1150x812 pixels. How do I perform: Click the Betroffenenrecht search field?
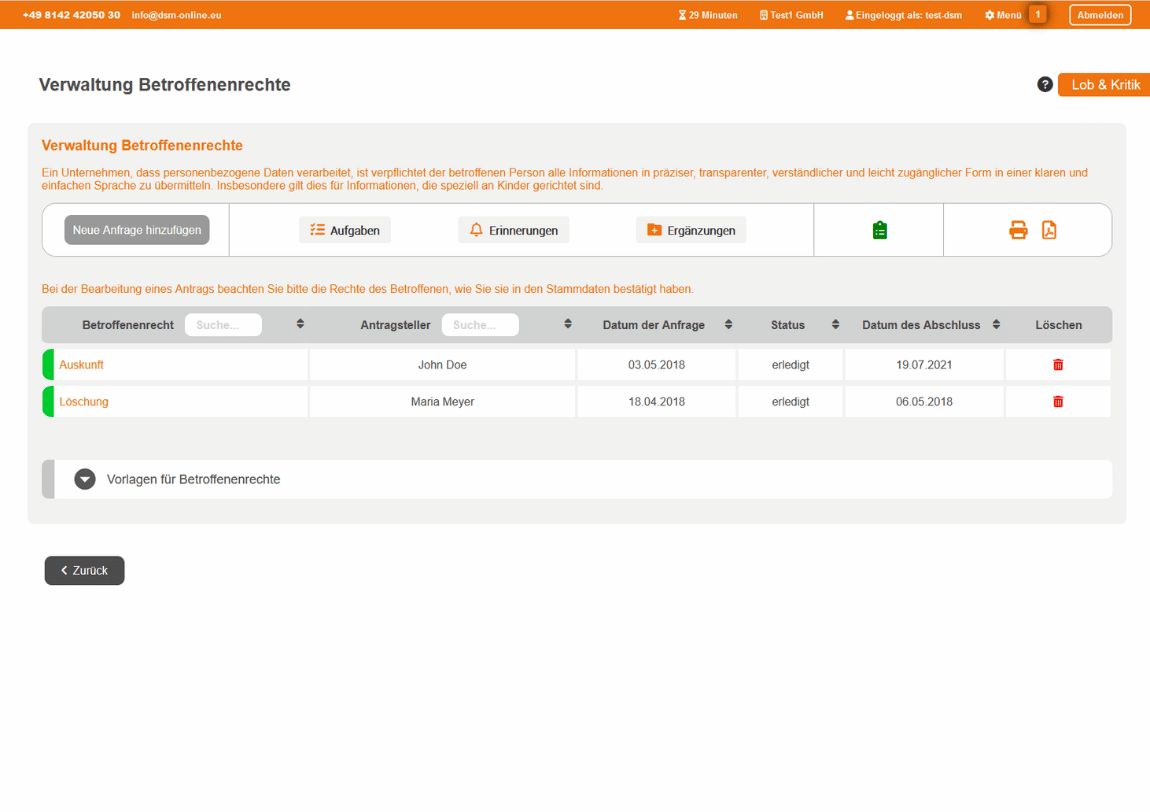pos(223,325)
